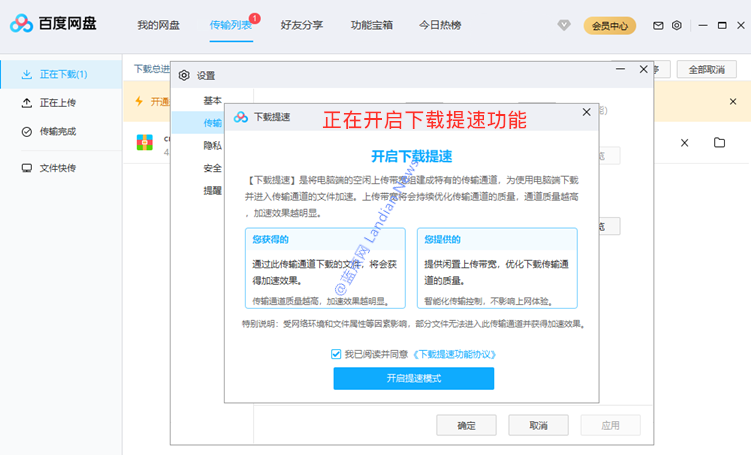This screenshot has height=455, width=751.
Task: Open the settings icon in the title bar
Action: pos(676,25)
